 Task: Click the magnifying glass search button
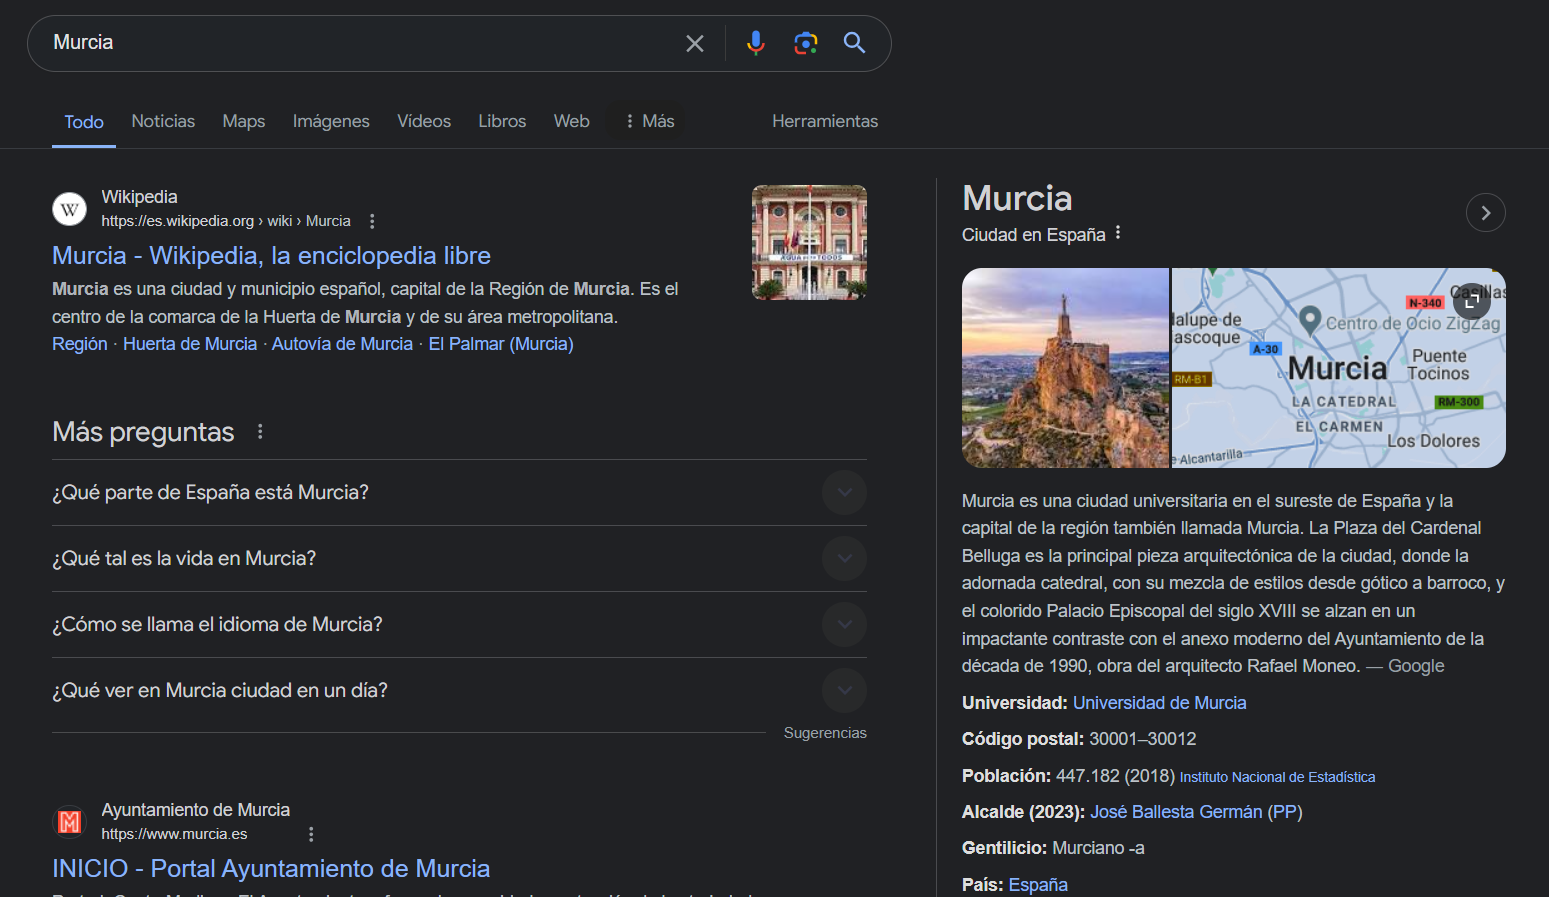point(854,43)
